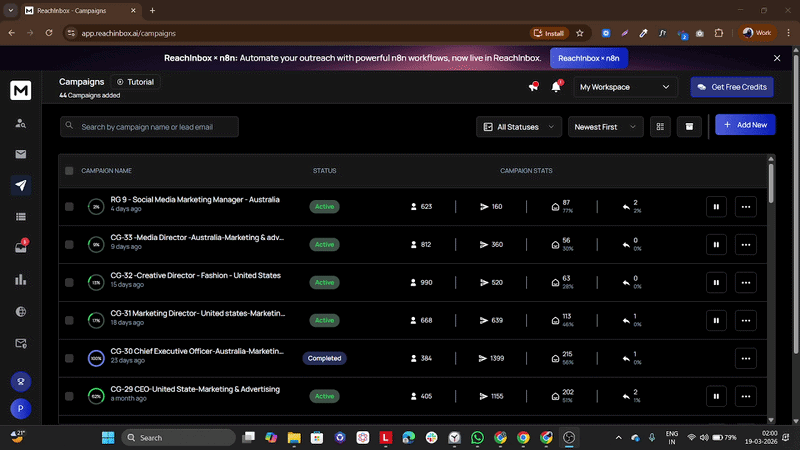Open the Work Chrome profile menu
Viewport: 800px width, 450px height.
[757, 33]
